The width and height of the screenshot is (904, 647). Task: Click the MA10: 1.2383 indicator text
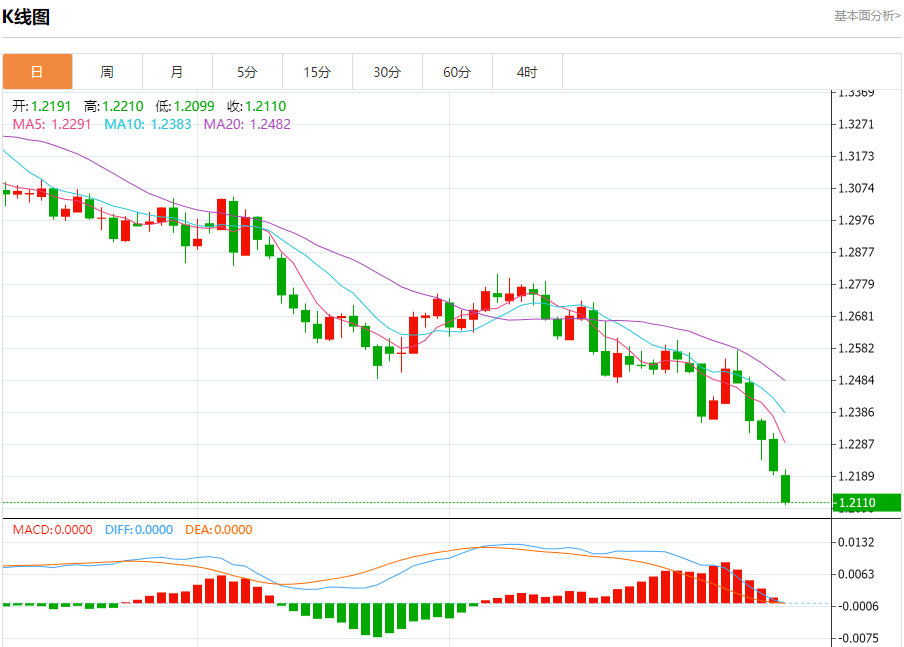pyautogui.click(x=148, y=124)
